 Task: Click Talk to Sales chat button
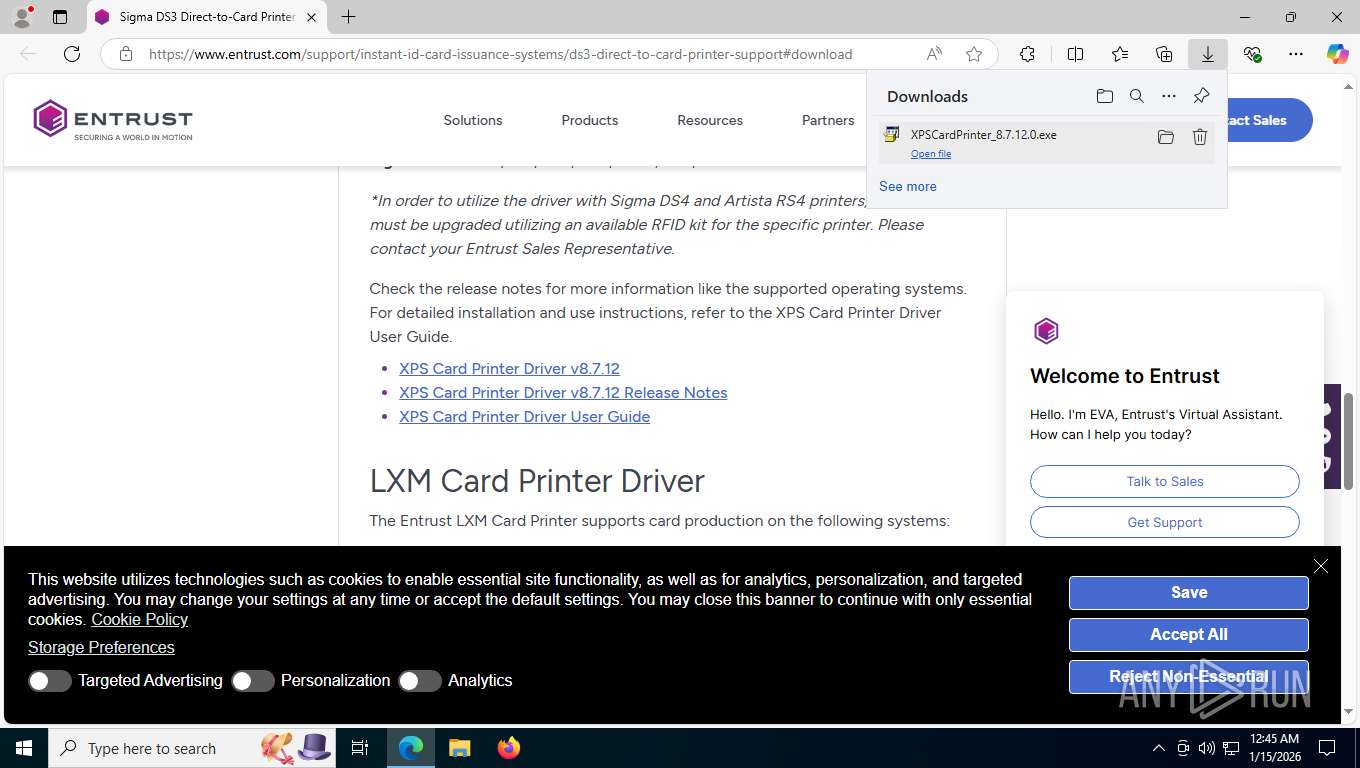(x=1165, y=481)
